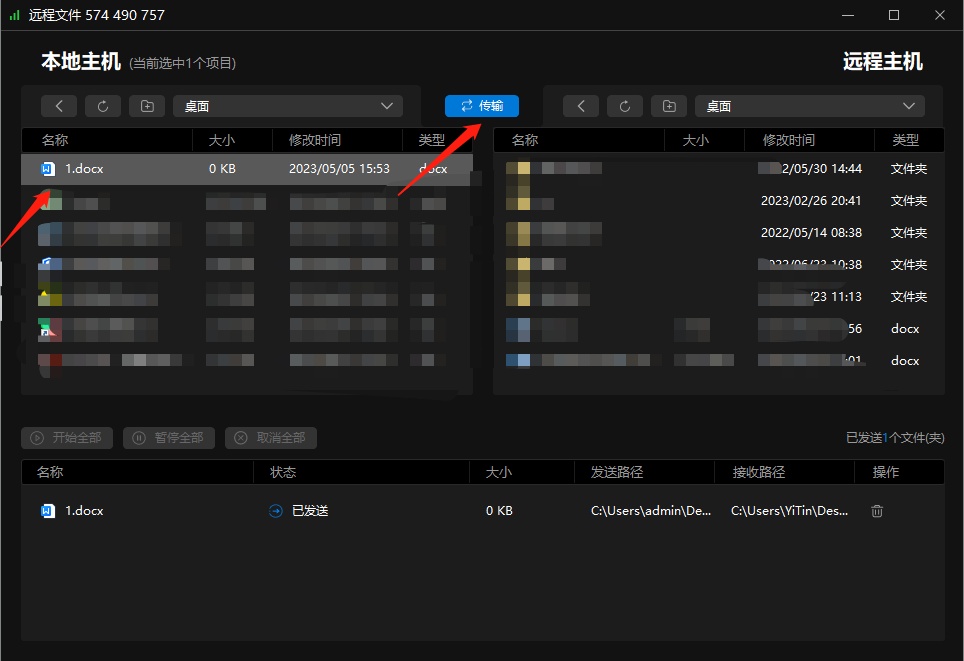Image resolution: width=964 pixels, height=661 pixels.
Task: Refresh the remote host file list
Action: coord(625,106)
